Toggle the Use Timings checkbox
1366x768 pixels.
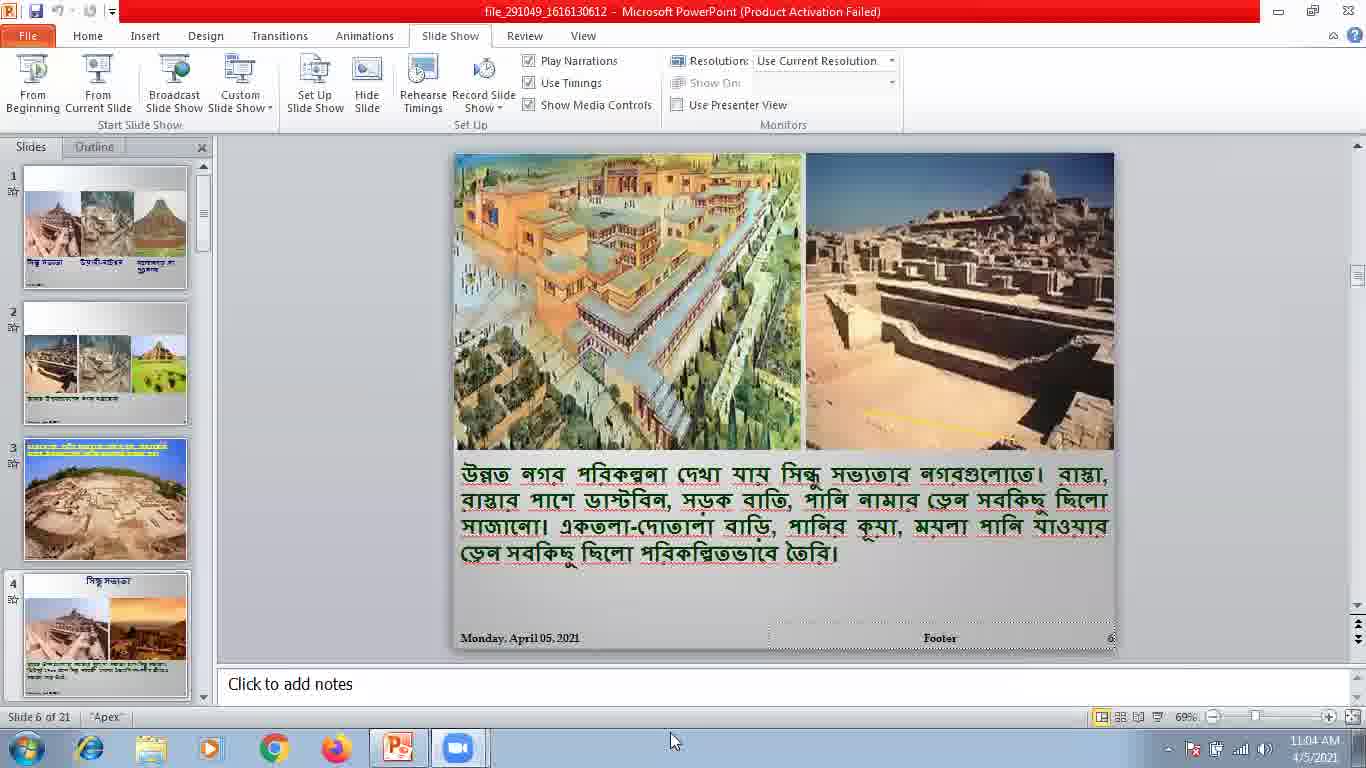529,83
